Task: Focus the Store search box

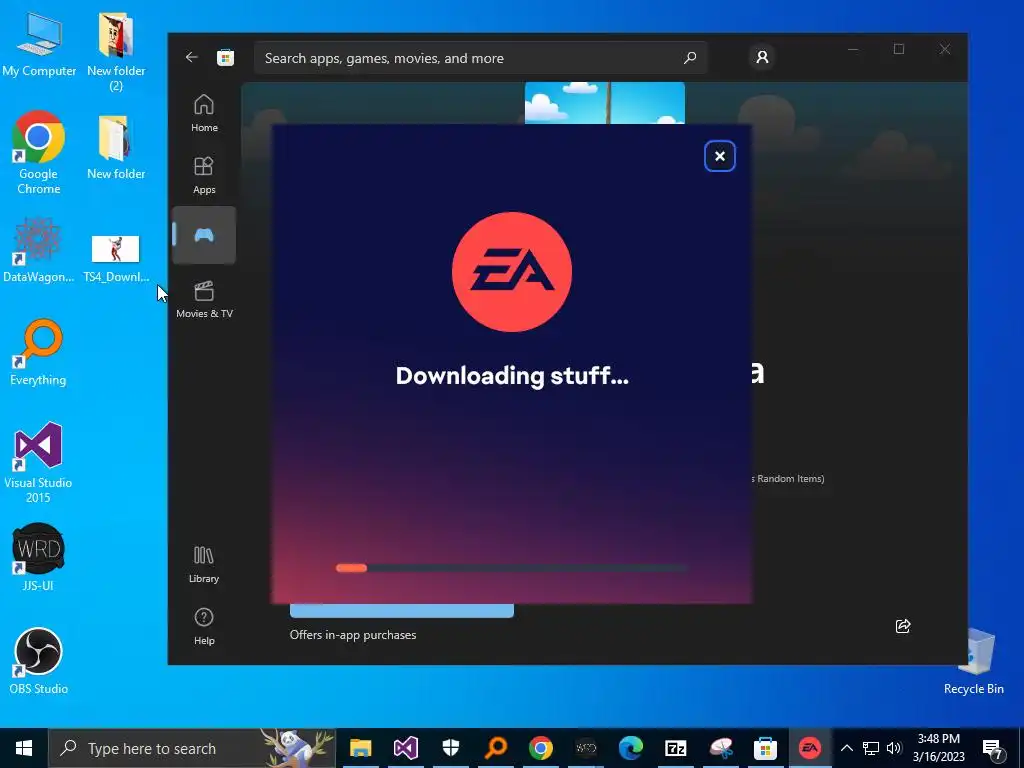Action: pos(480,58)
